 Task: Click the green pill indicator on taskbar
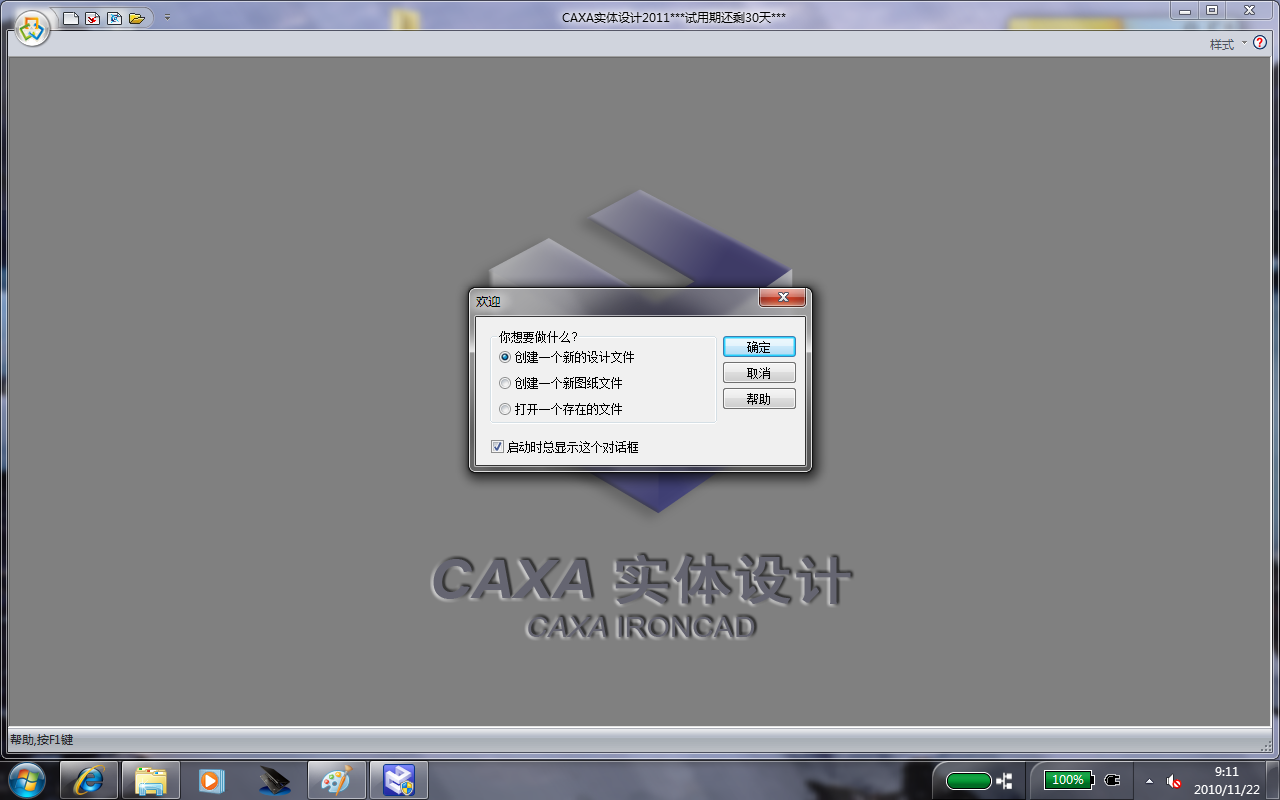pos(968,781)
